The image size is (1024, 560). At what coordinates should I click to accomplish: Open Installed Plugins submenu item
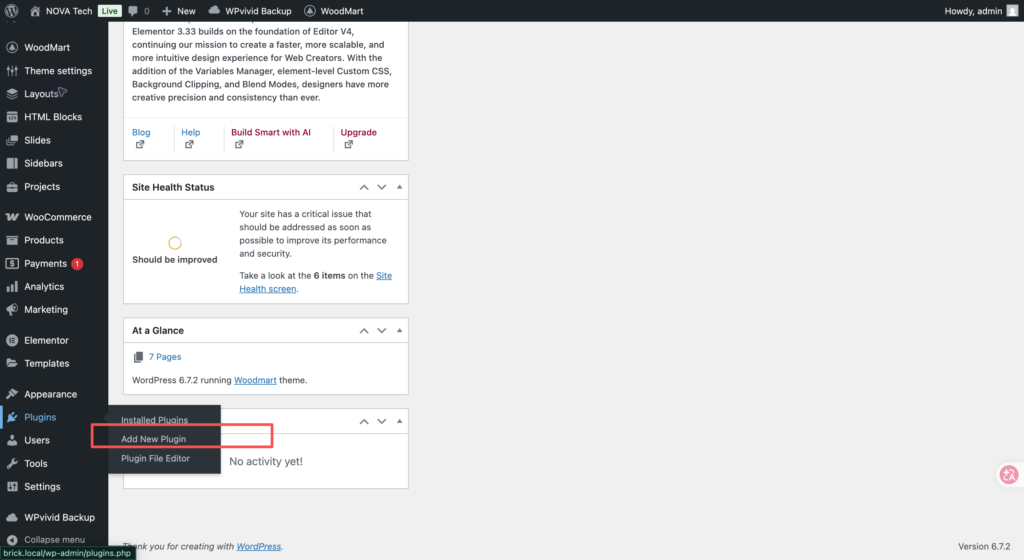154,420
